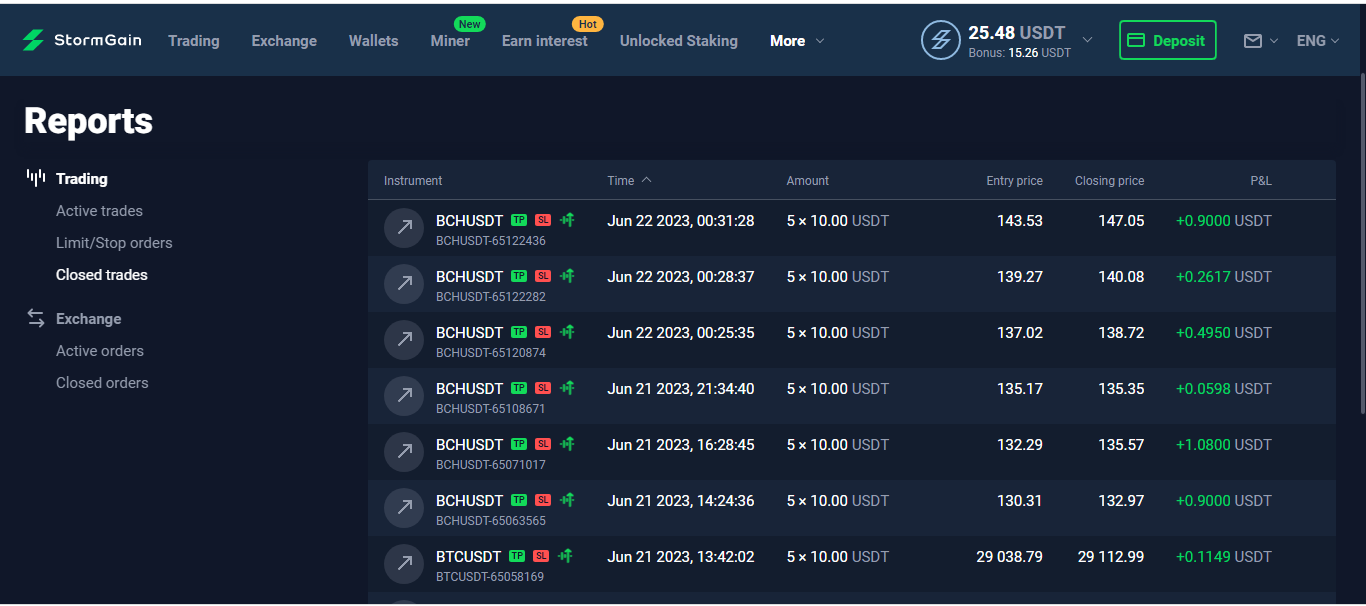Click the green growth icon on trade BCHUSDT-65108671

(567, 388)
